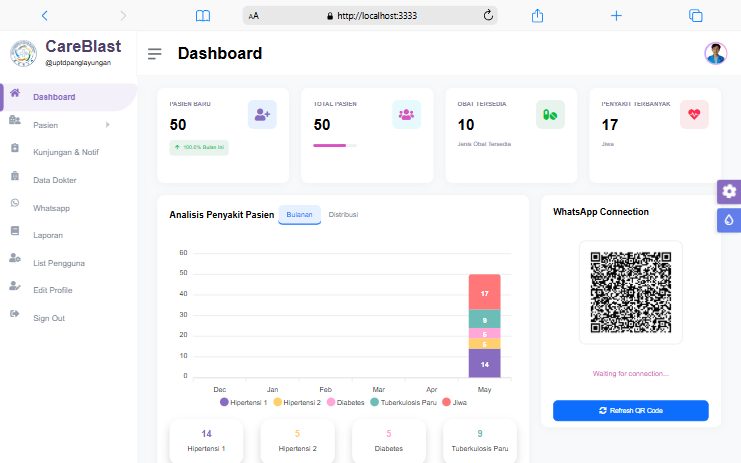
Task: Click Hipertensi 1 purple bar segment 14
Action: click(x=484, y=363)
